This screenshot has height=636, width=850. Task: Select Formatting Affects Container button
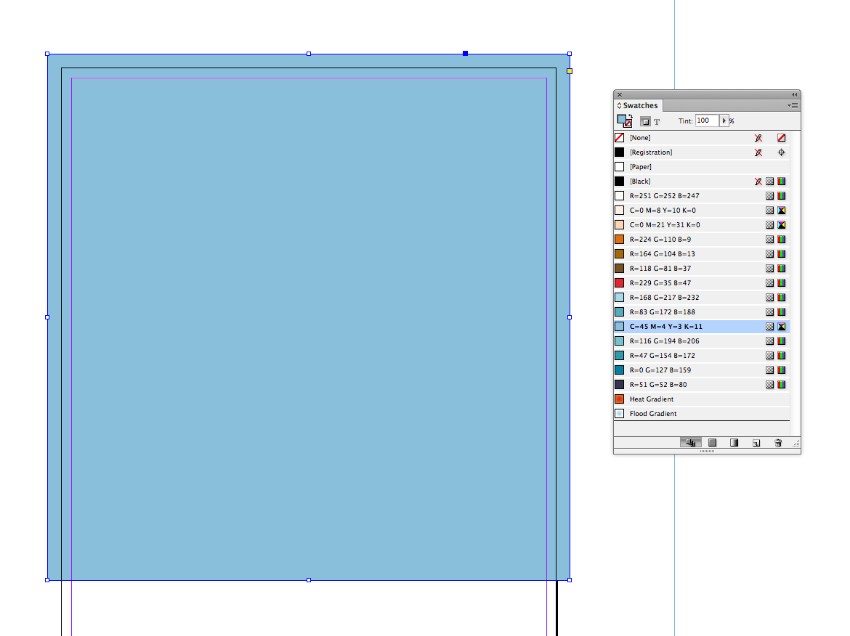click(645, 121)
